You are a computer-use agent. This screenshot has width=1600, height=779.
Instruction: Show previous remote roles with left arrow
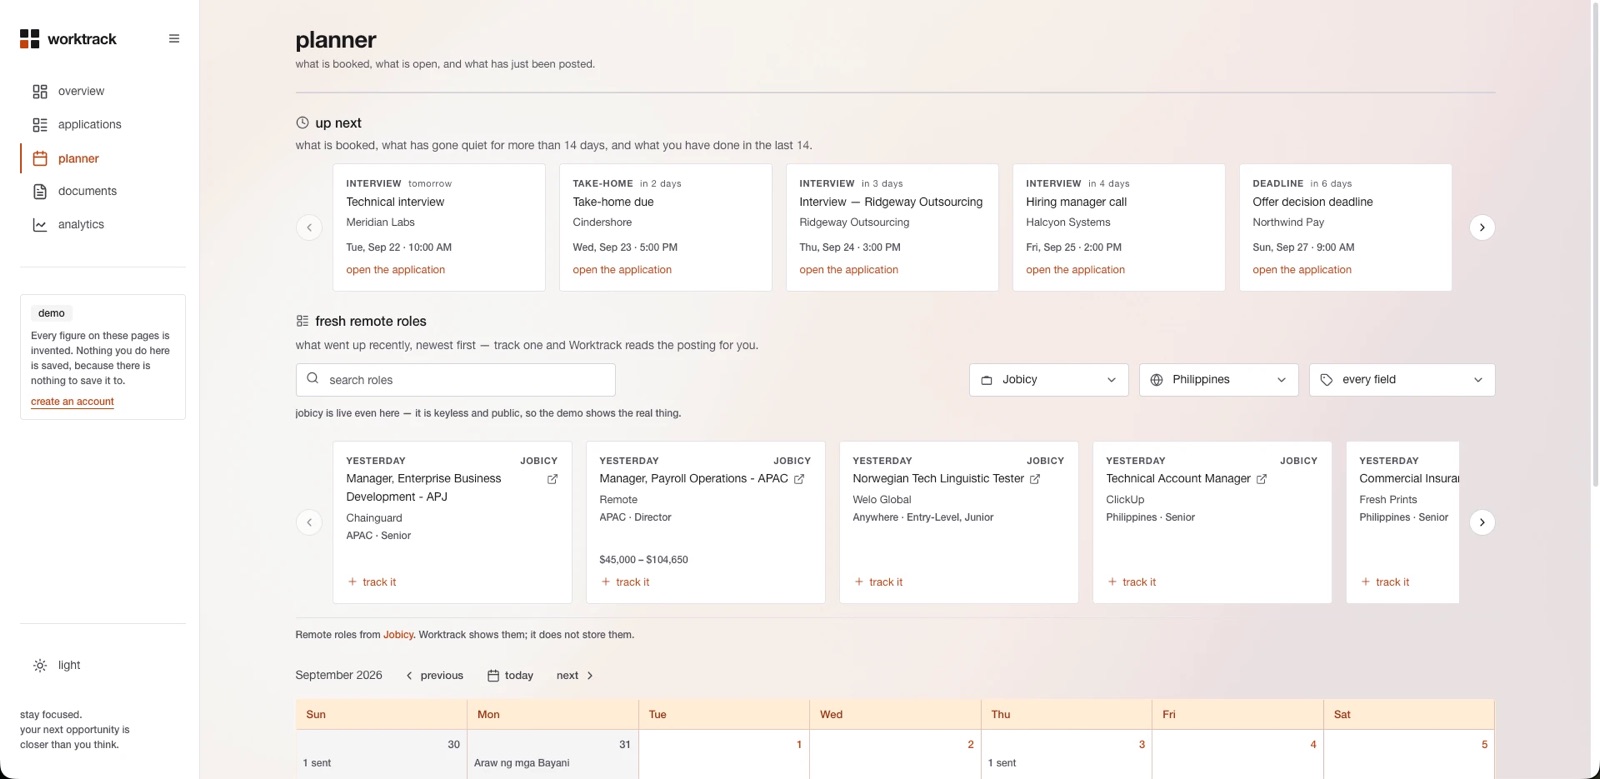click(x=309, y=522)
